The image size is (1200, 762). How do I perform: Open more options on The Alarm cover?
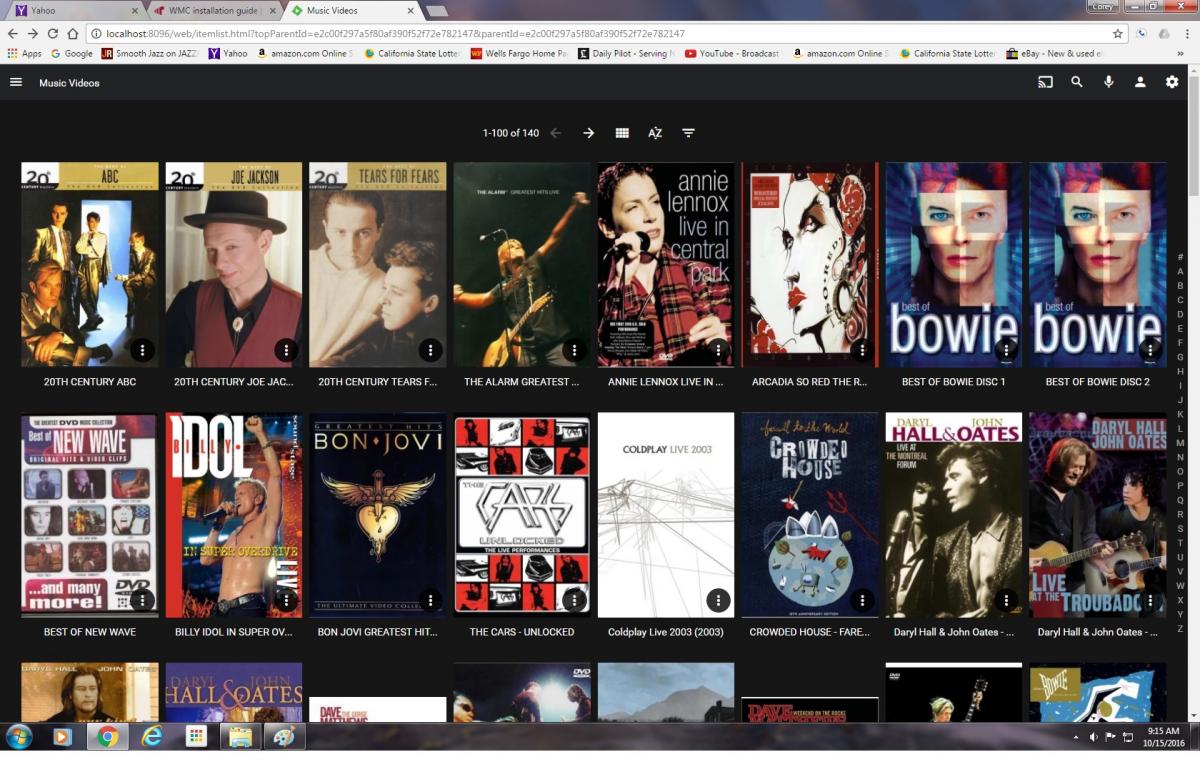click(574, 350)
